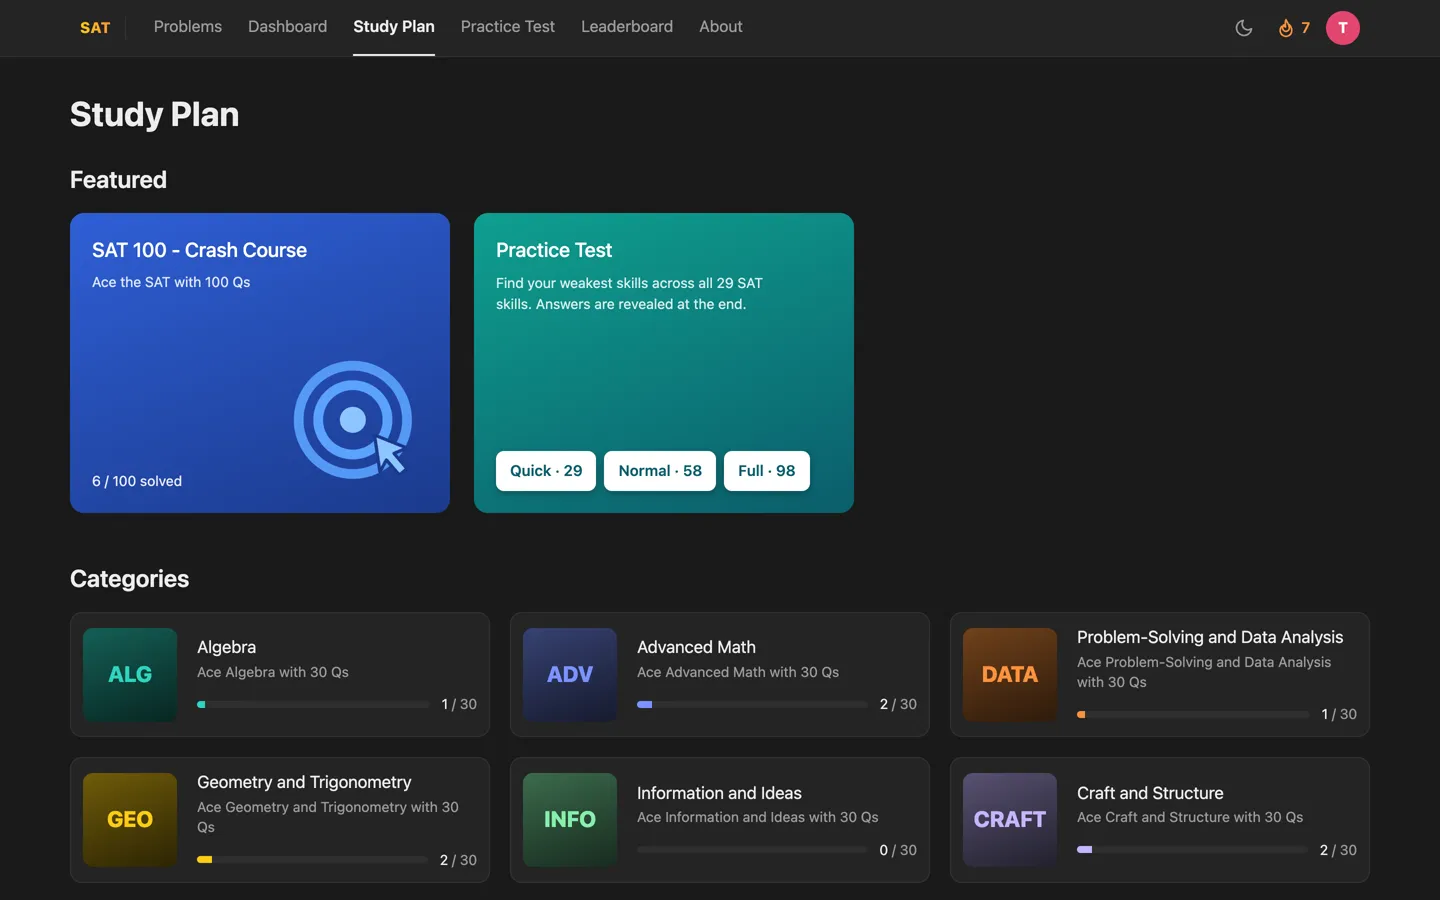Open the GEO category icon

tap(130, 820)
